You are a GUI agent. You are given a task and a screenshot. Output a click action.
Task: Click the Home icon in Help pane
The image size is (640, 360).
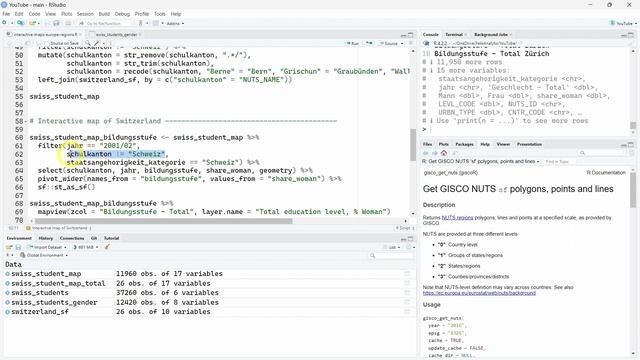(444, 153)
